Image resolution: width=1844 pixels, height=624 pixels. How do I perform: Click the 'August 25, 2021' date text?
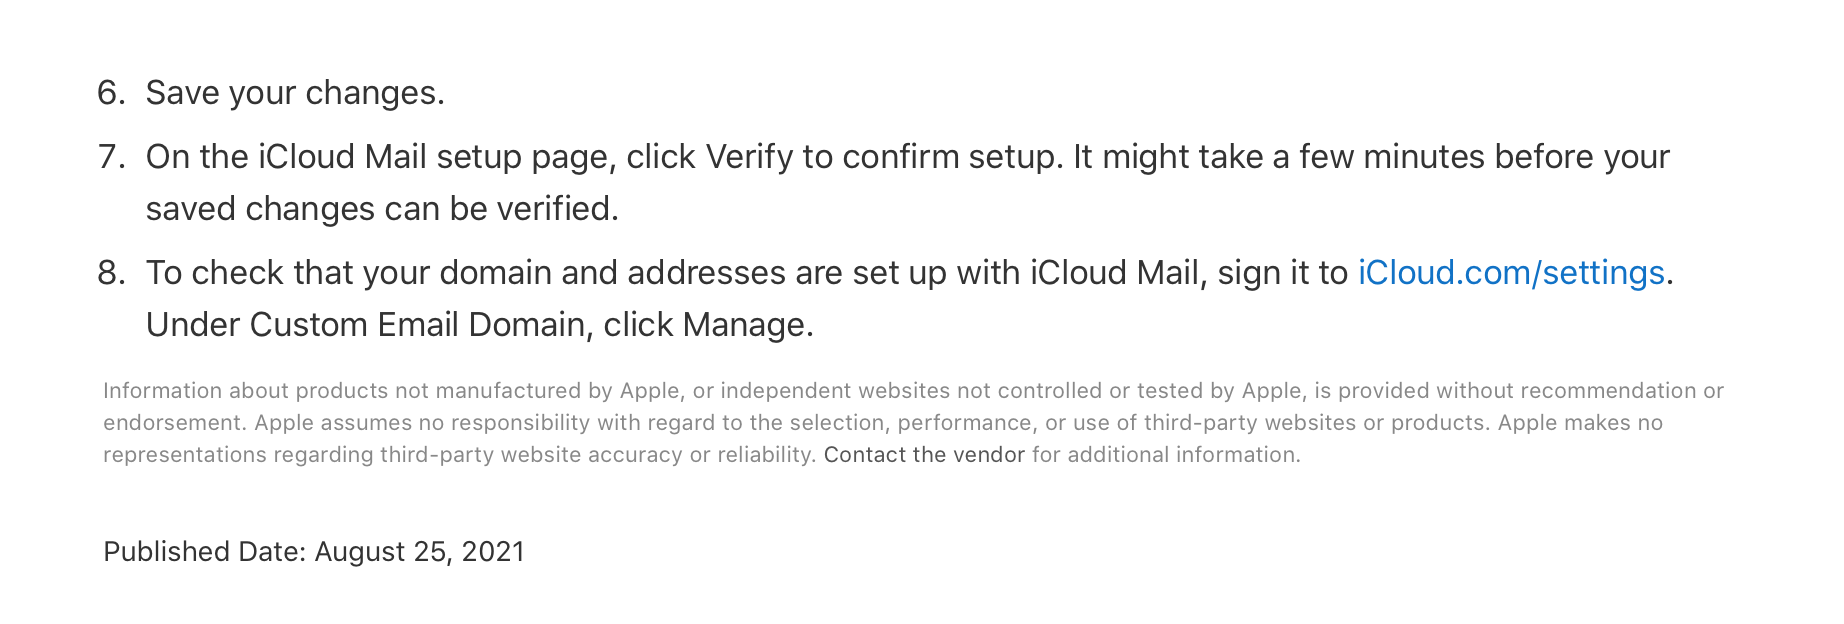pos(419,552)
